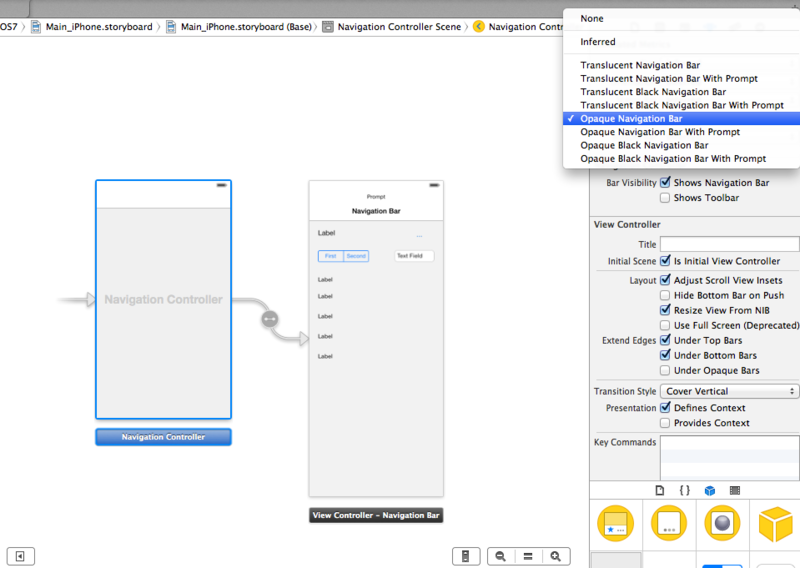The image size is (800, 568).
Task: Click the Main_iPhone.storyboard (Base) file icon
Action: pos(171,27)
